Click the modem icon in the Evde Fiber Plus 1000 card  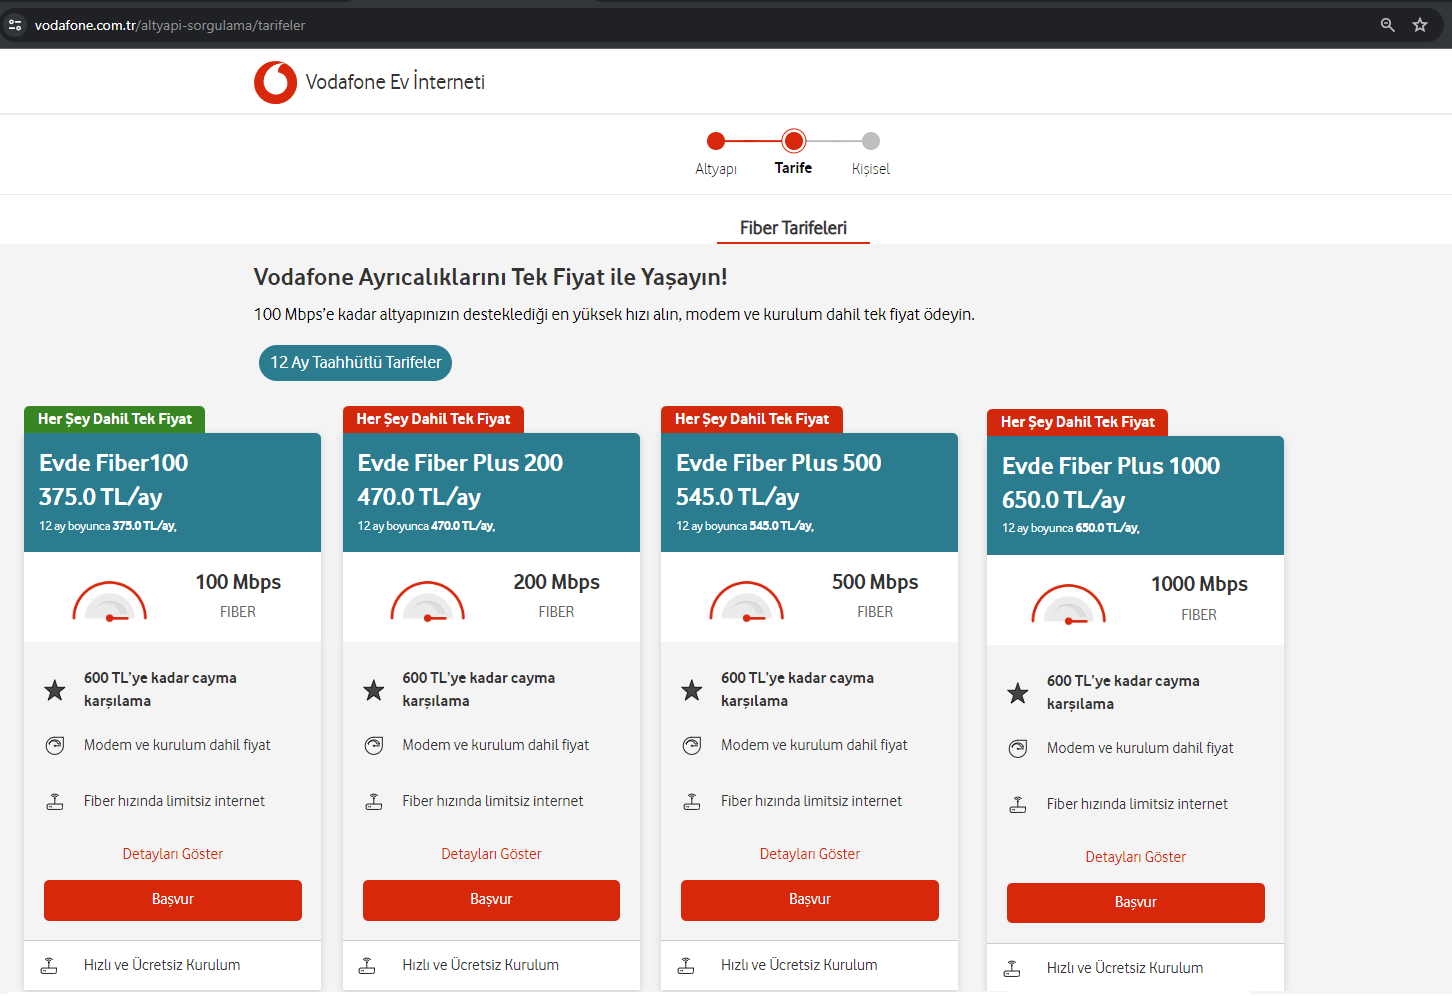pos(1018,748)
